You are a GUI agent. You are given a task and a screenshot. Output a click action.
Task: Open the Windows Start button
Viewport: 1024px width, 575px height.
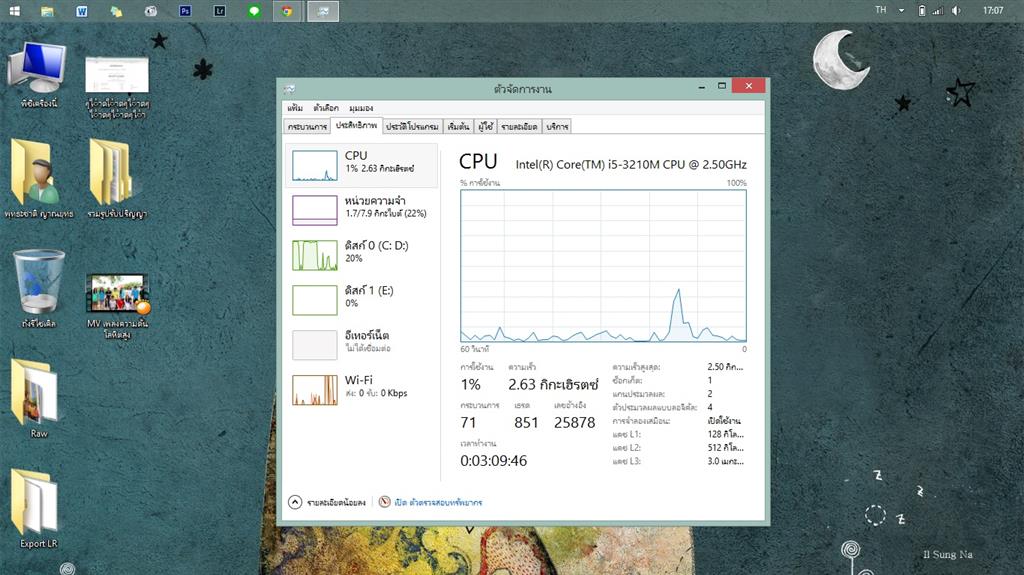click(14, 10)
